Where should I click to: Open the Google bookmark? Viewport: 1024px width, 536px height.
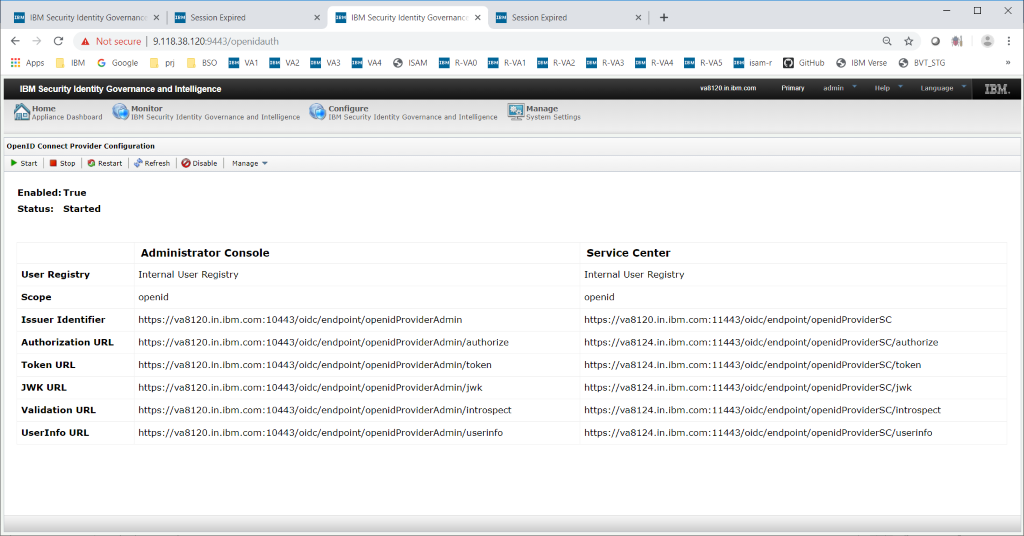click(118, 63)
